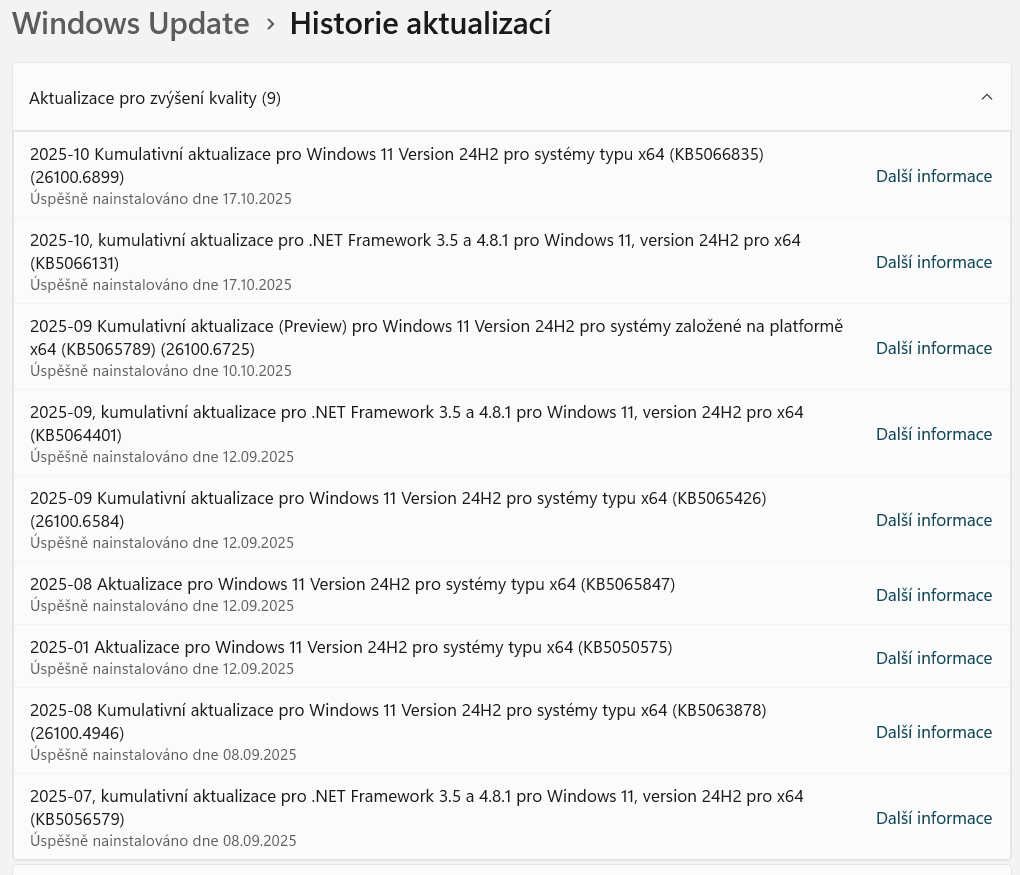Open Další informace for KB5066131
Image resolution: width=1020 pixels, height=875 pixels.
point(933,262)
